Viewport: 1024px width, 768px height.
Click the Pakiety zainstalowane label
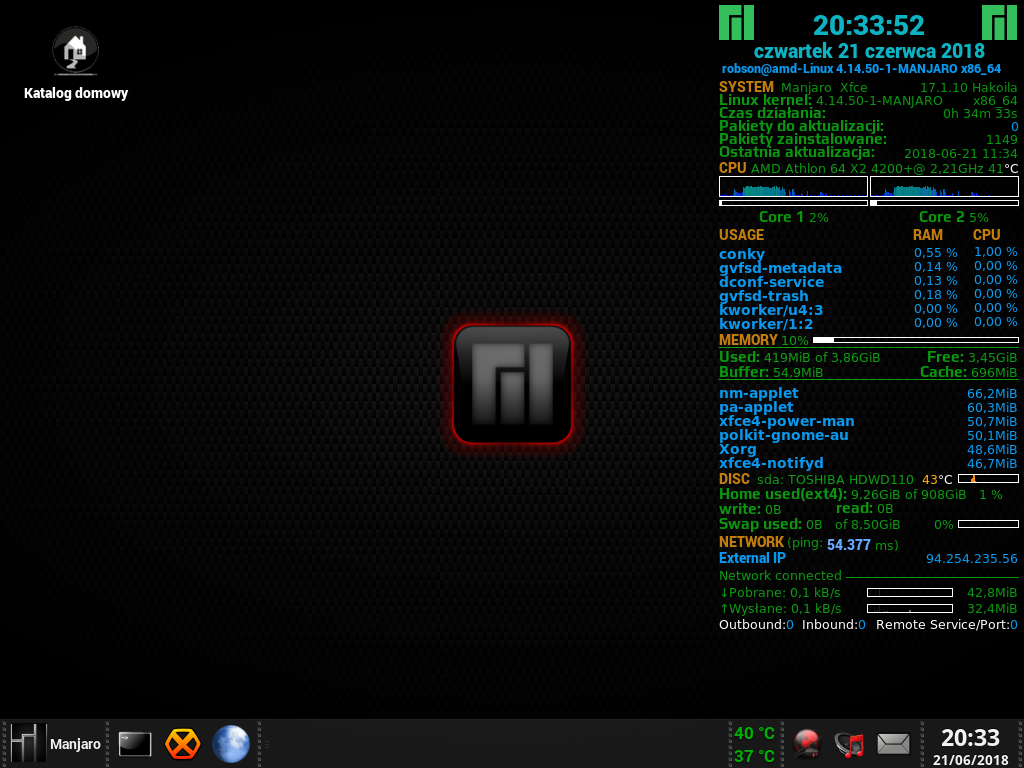(x=803, y=138)
